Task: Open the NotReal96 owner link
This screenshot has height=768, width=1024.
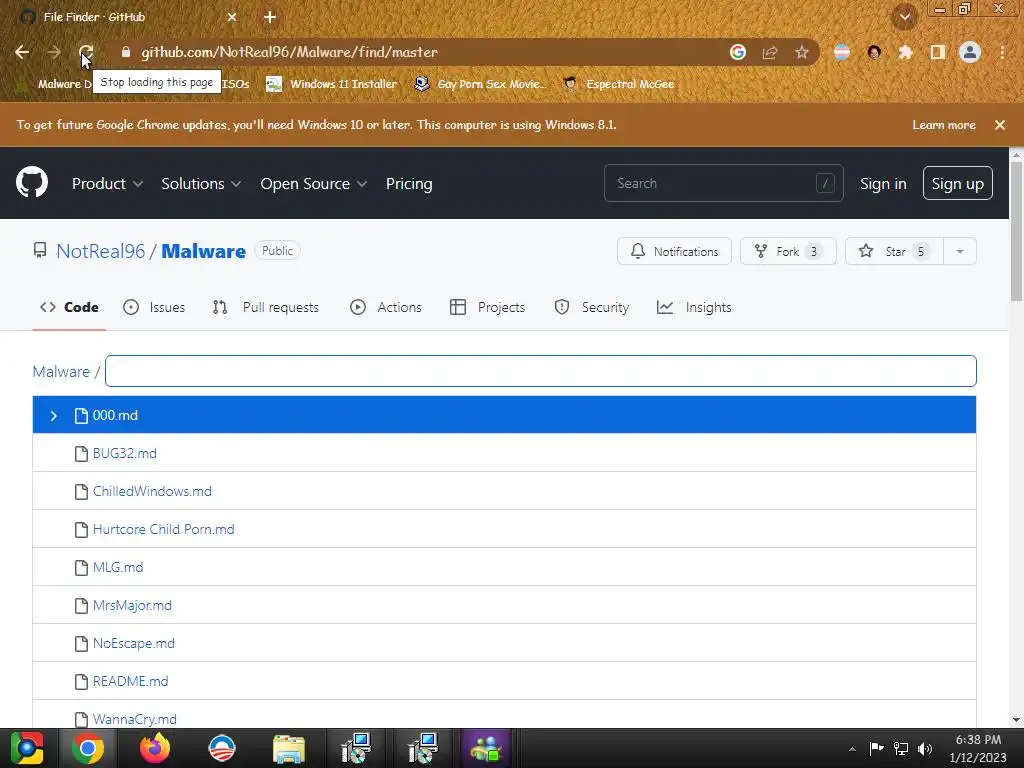Action: (101, 251)
